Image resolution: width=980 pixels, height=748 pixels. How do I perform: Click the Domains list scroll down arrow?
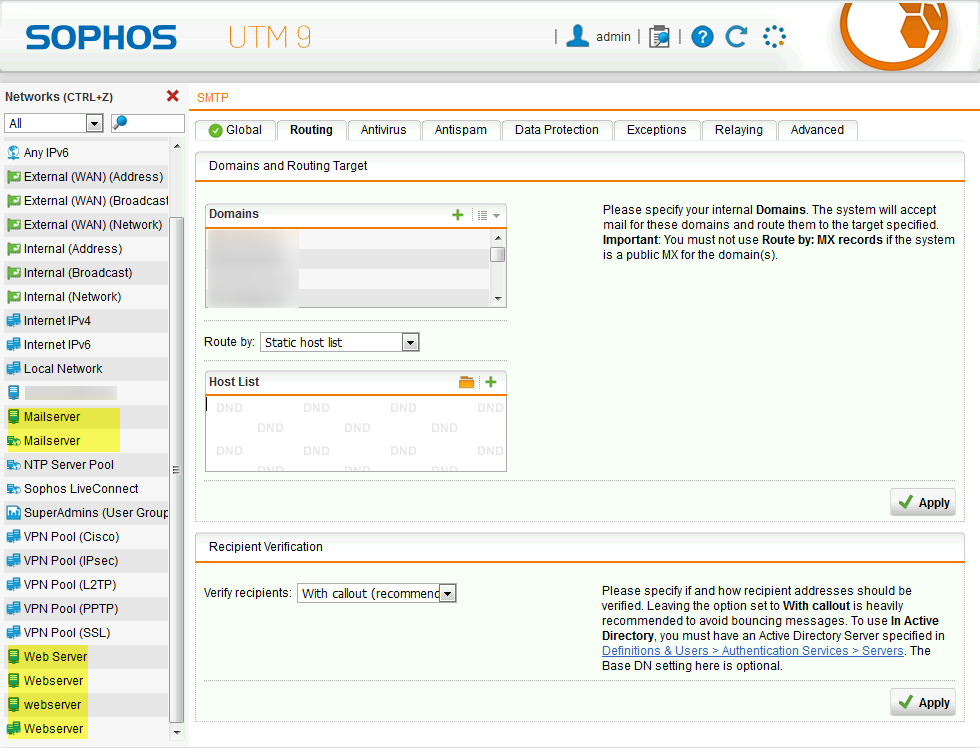(498, 299)
